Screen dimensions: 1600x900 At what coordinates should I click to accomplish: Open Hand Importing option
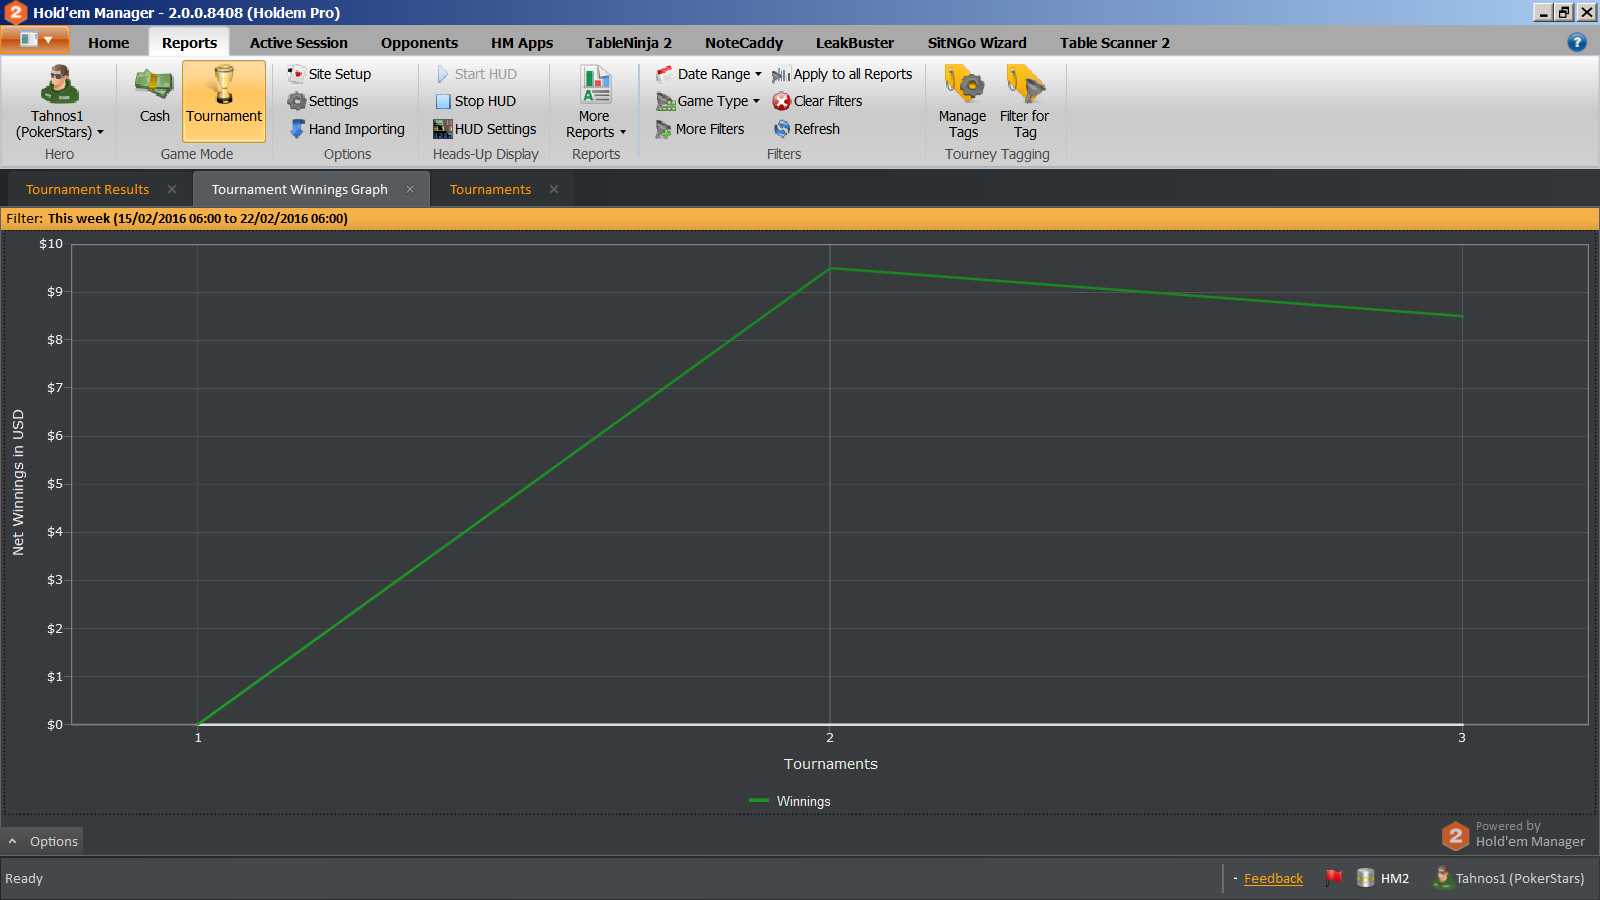coord(347,129)
